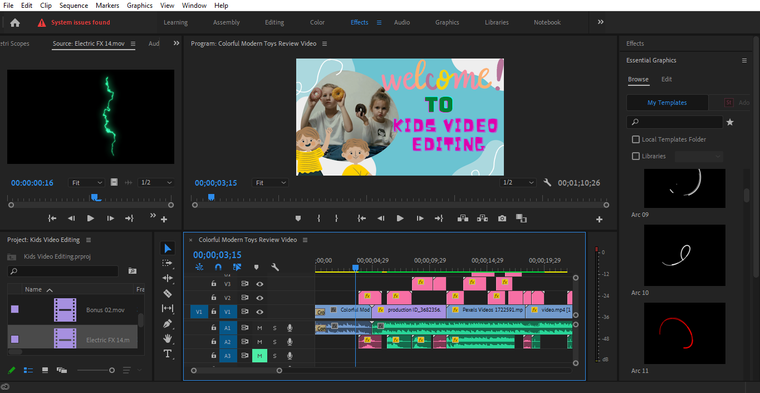Image resolution: width=760 pixels, height=393 pixels.
Task: Open Program monitor Fit zoom dropdown
Action: pyautogui.click(x=270, y=183)
